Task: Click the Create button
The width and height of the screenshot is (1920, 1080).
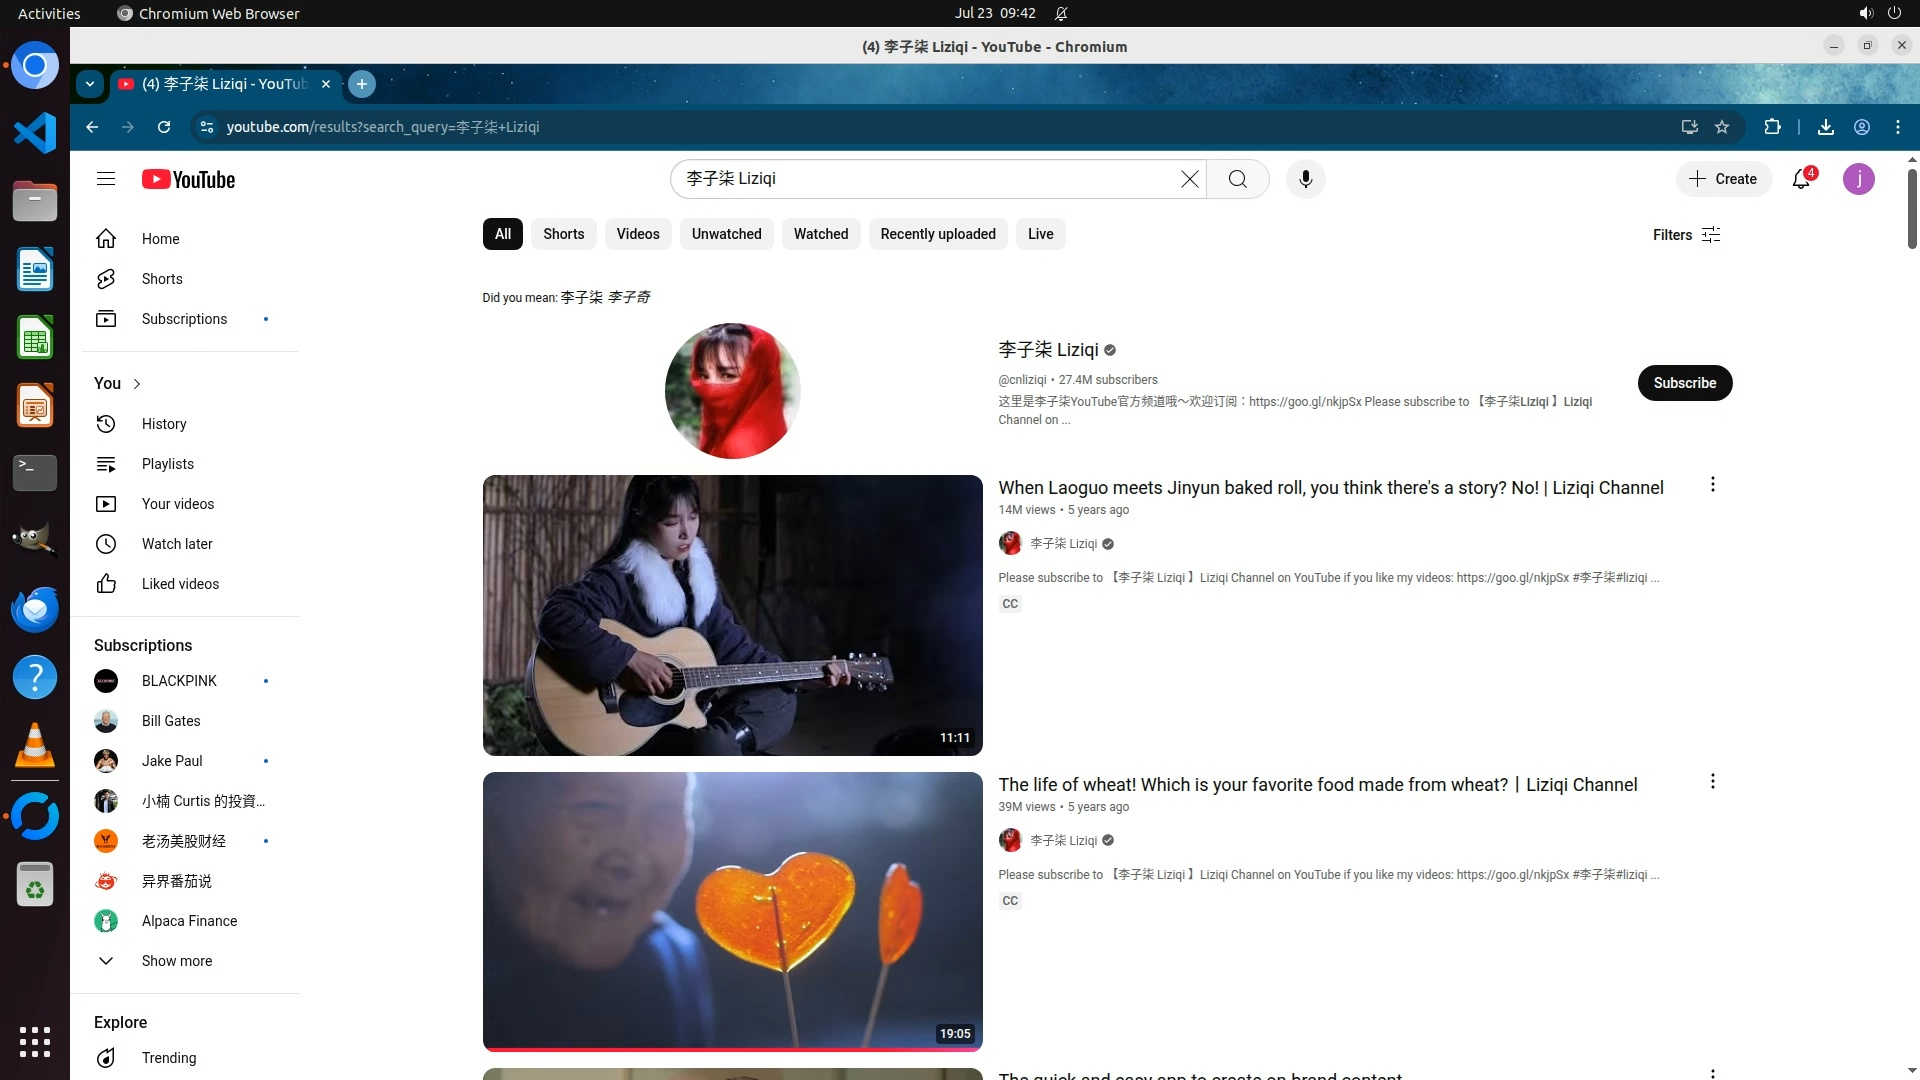Action: tap(1723, 179)
